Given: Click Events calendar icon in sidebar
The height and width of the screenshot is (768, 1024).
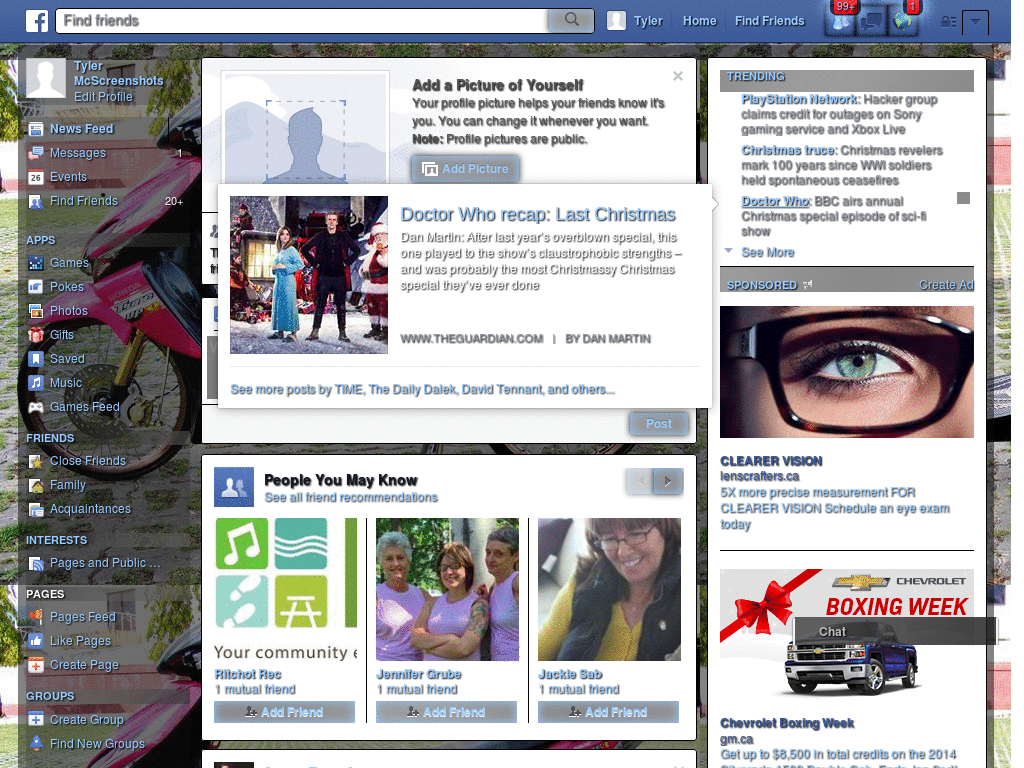Looking at the screenshot, I should coord(36,178).
